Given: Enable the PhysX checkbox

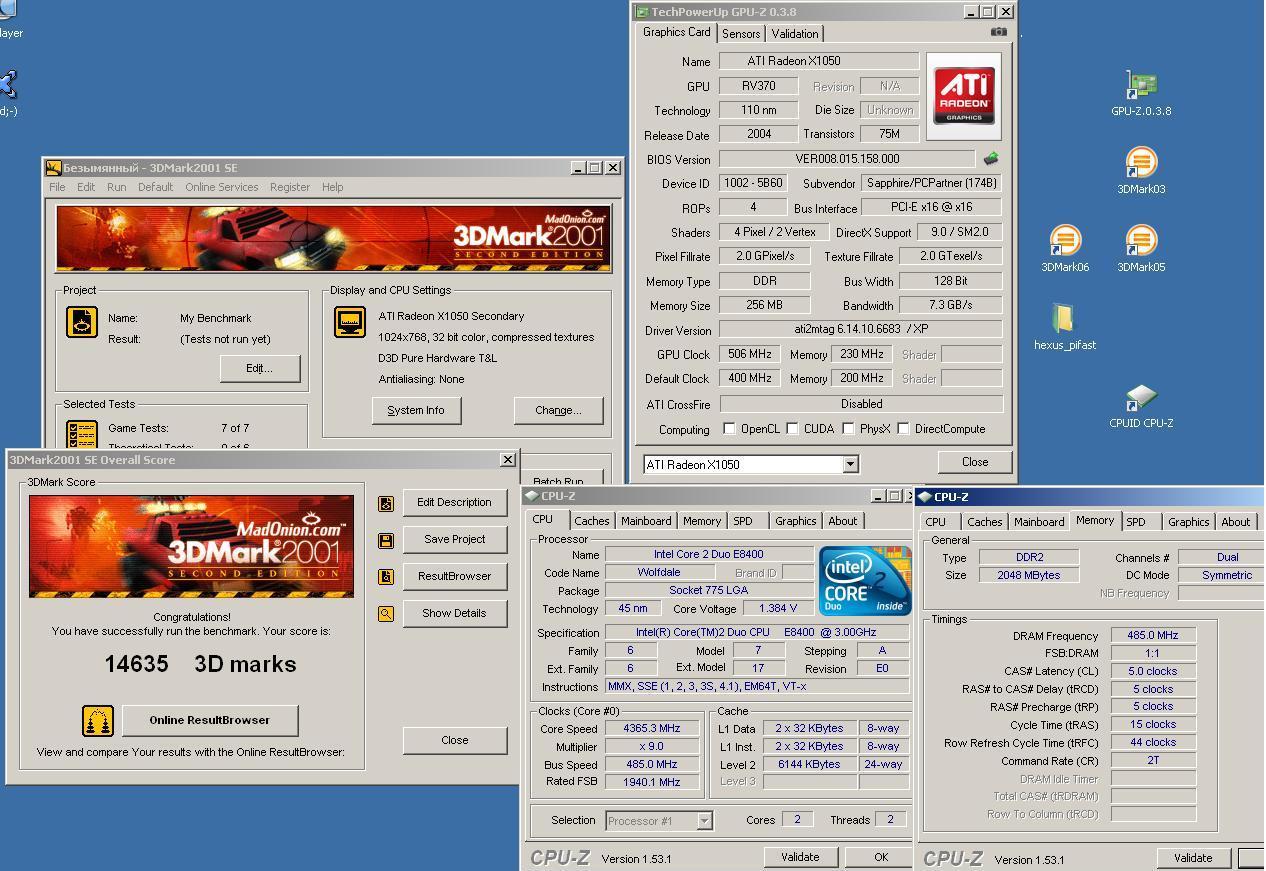Looking at the screenshot, I should (x=848, y=429).
